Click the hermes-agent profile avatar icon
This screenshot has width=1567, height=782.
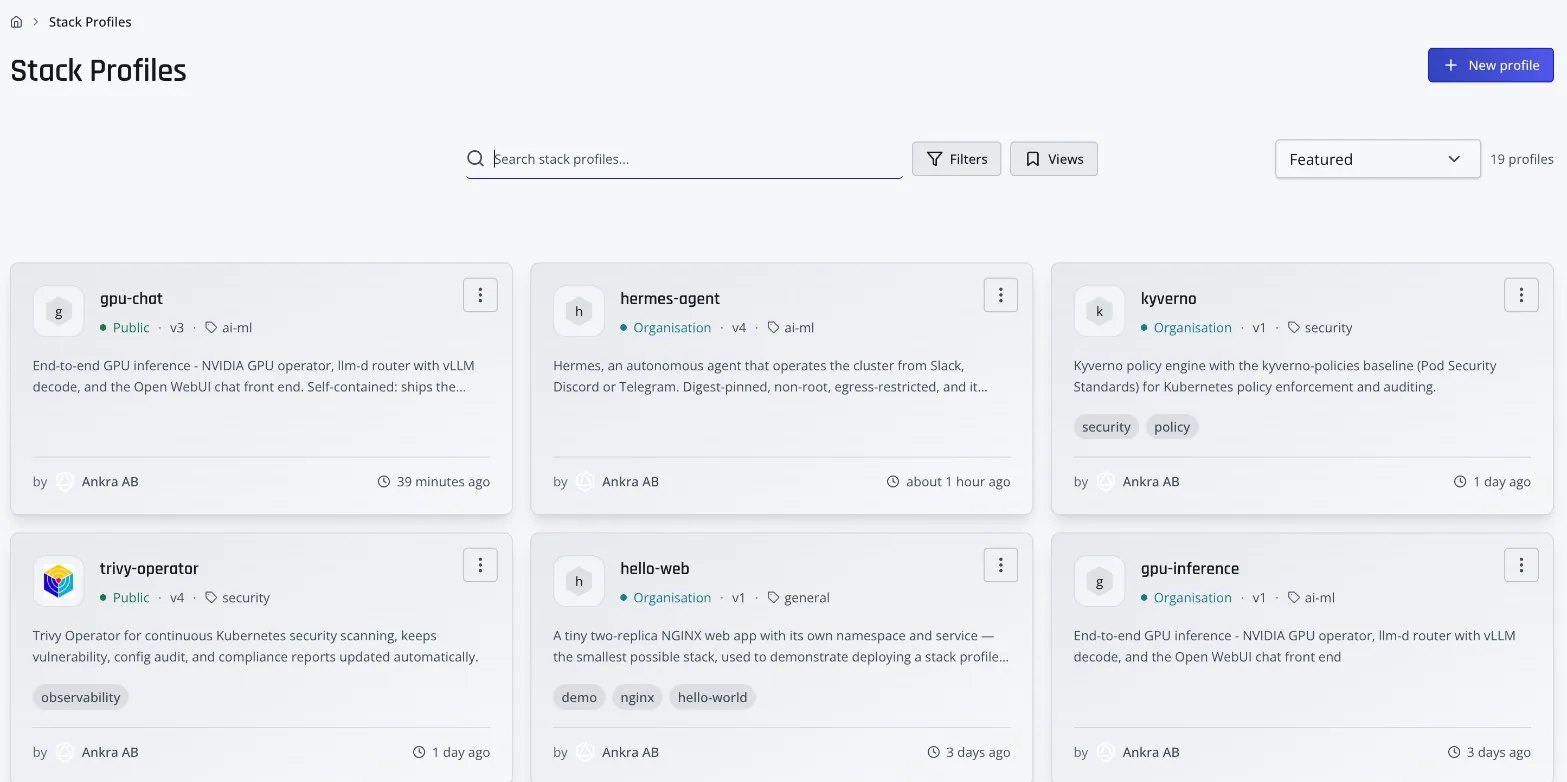(579, 311)
